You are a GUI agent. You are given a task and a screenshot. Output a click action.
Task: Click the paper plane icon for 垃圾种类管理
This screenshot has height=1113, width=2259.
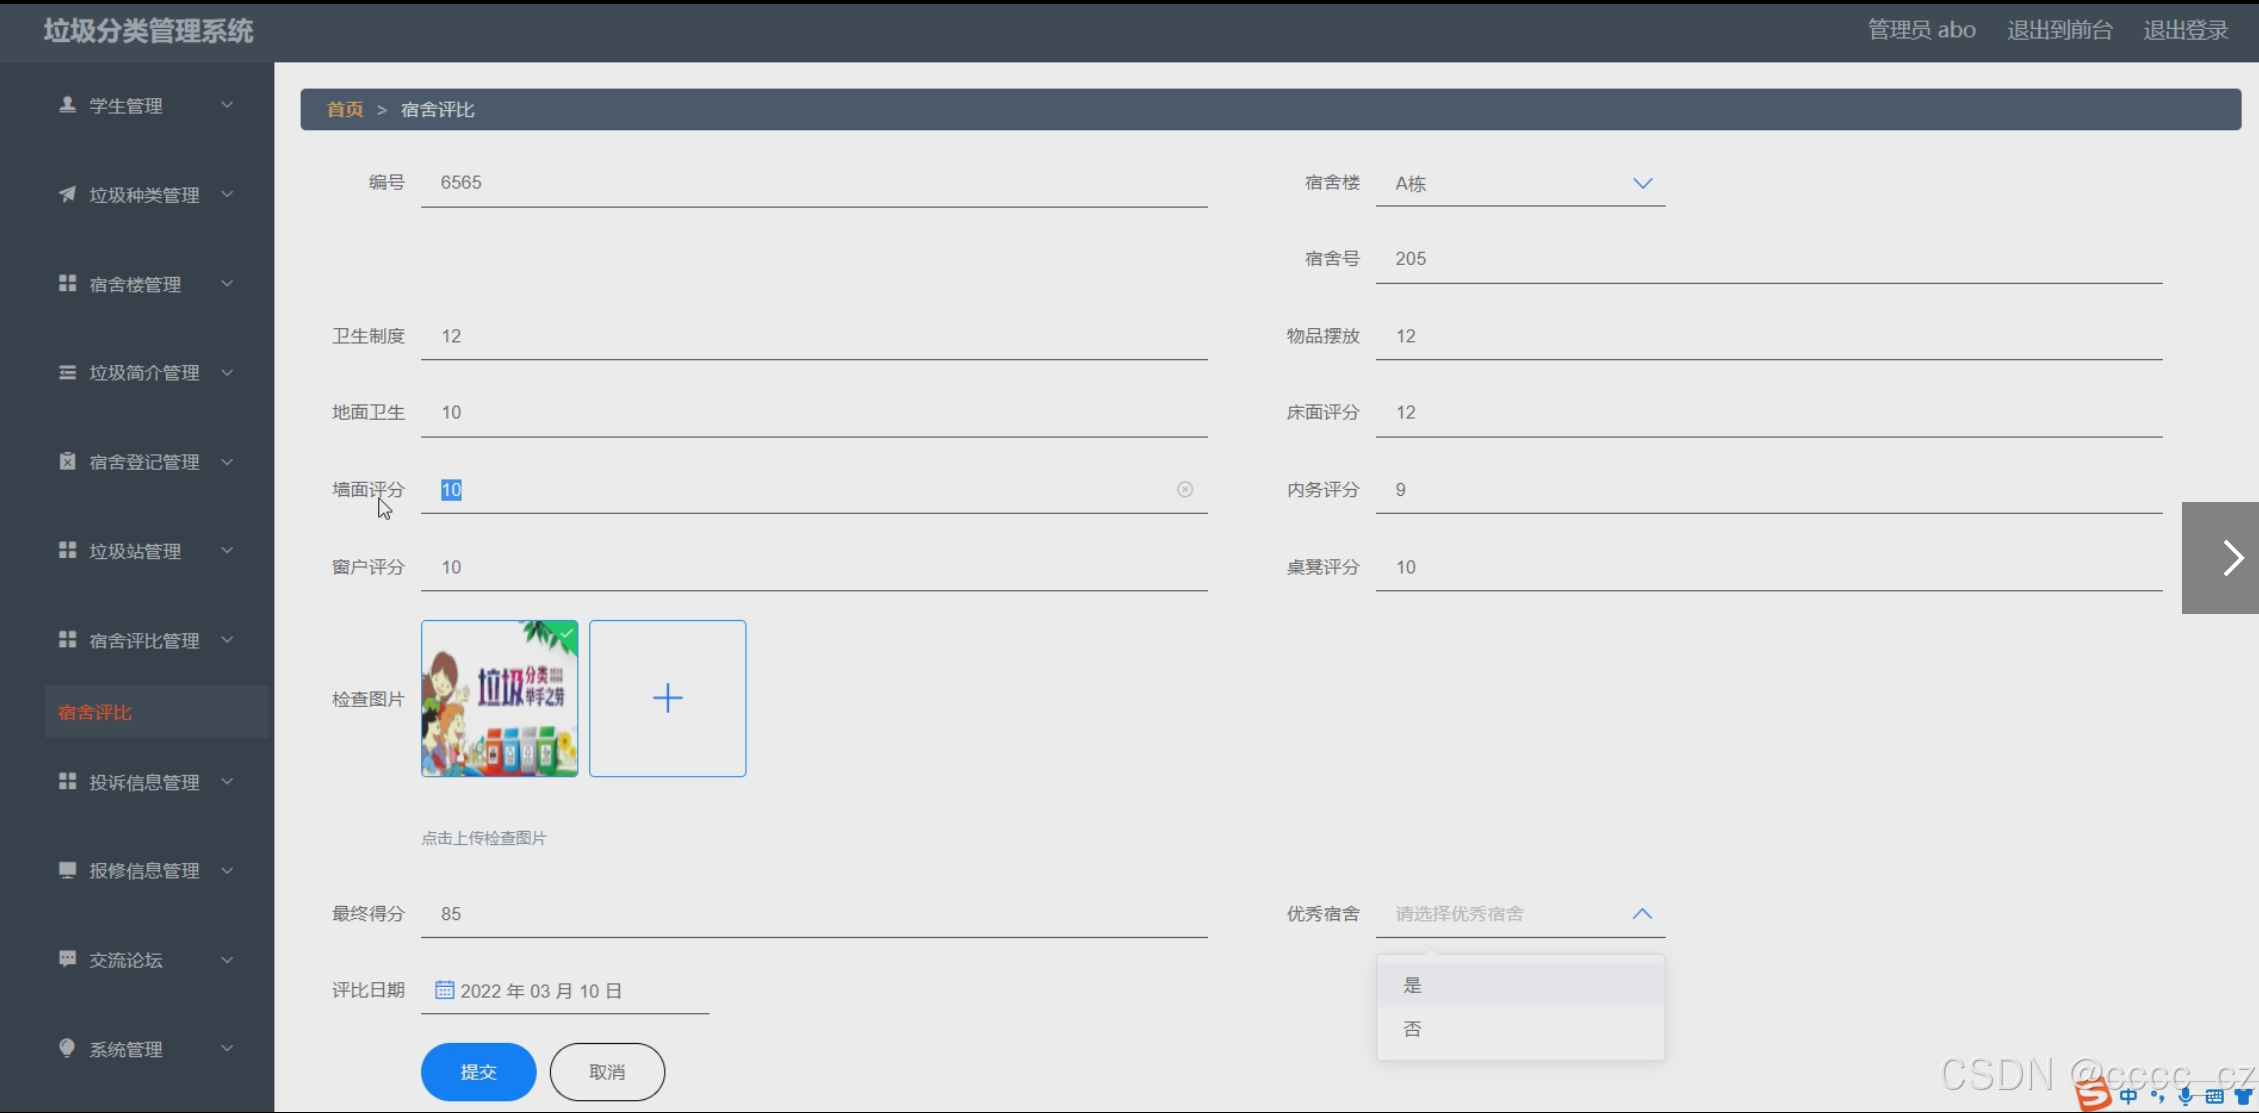coord(67,194)
